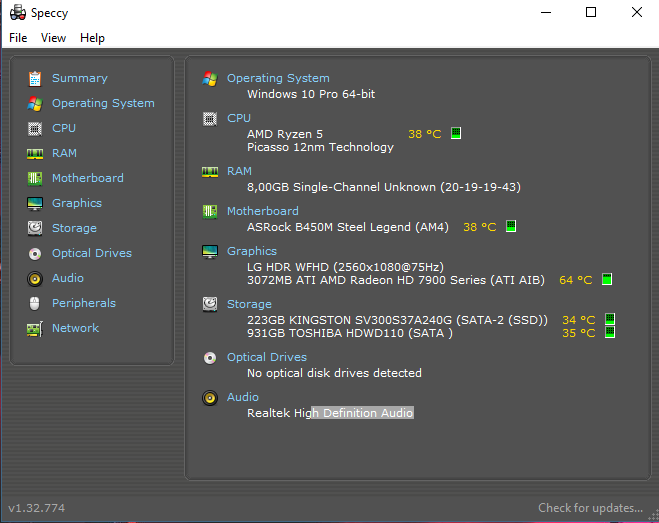Click the Optical Drives heading link in summary
This screenshot has height=523, width=659.
267,357
